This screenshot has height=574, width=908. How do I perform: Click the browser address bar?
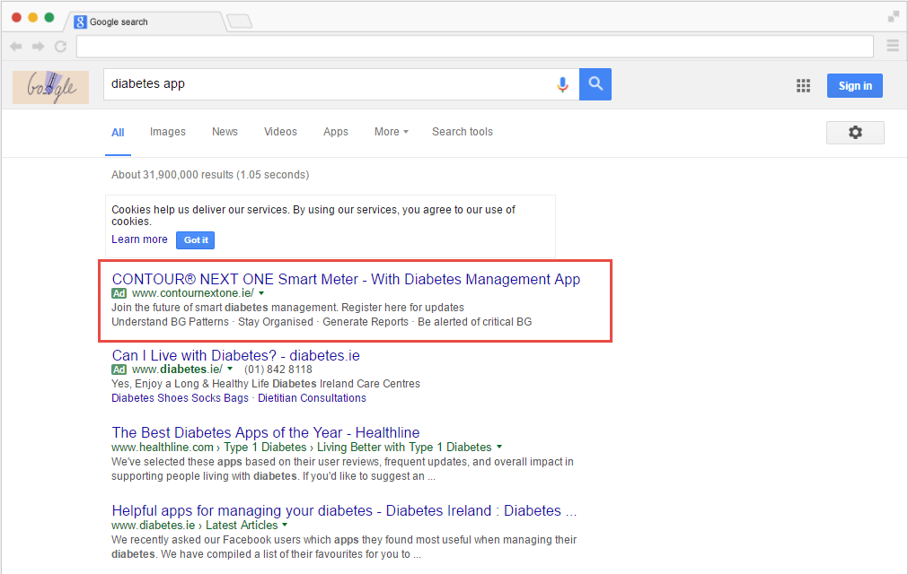(x=475, y=46)
